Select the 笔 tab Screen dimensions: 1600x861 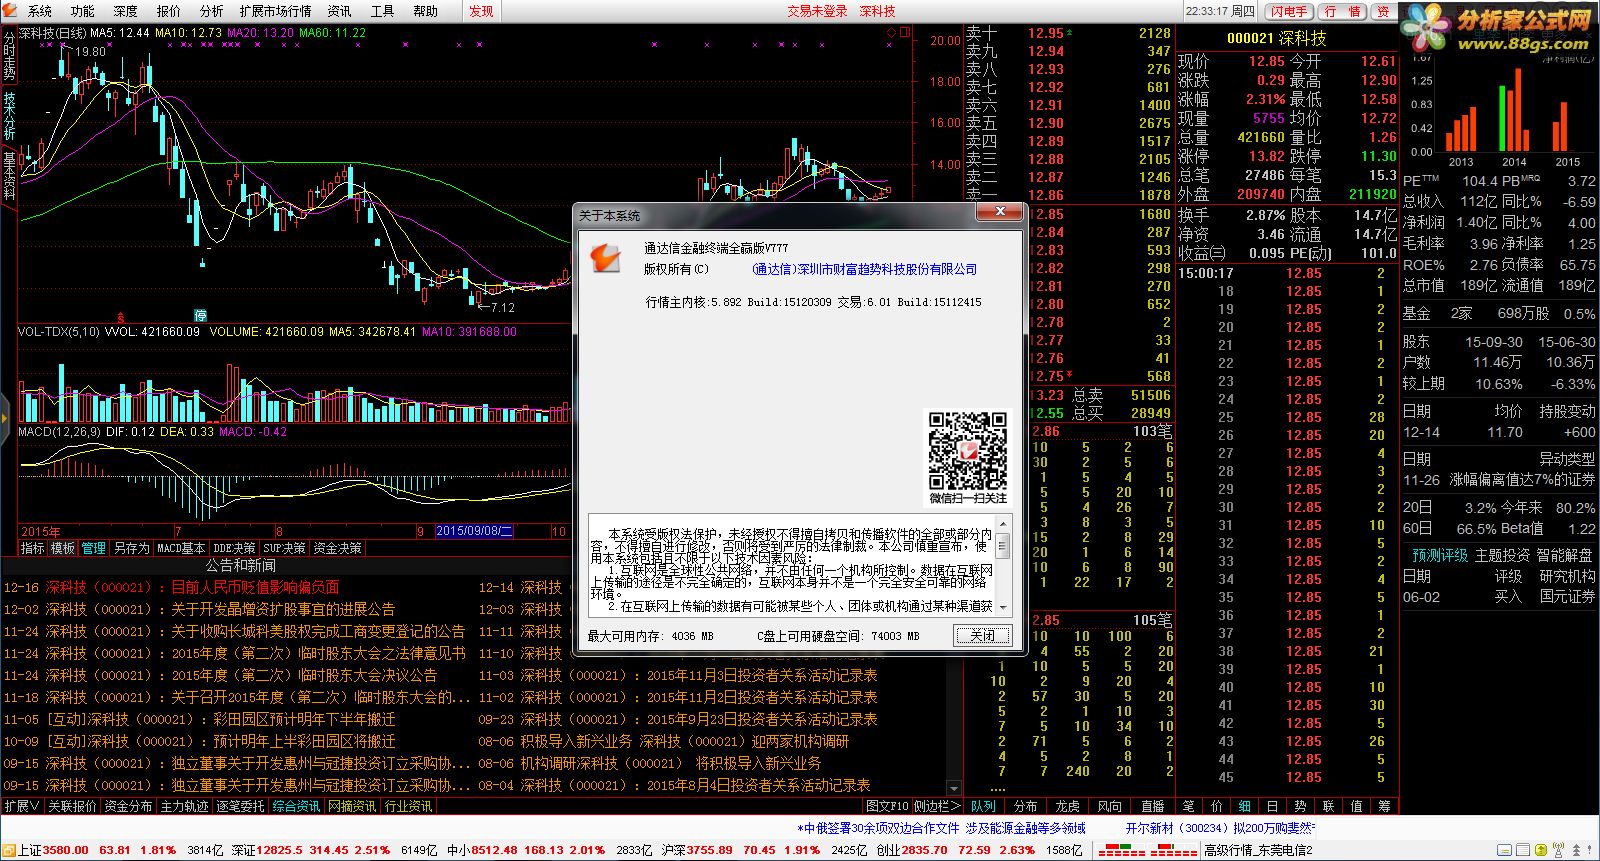tap(1188, 806)
